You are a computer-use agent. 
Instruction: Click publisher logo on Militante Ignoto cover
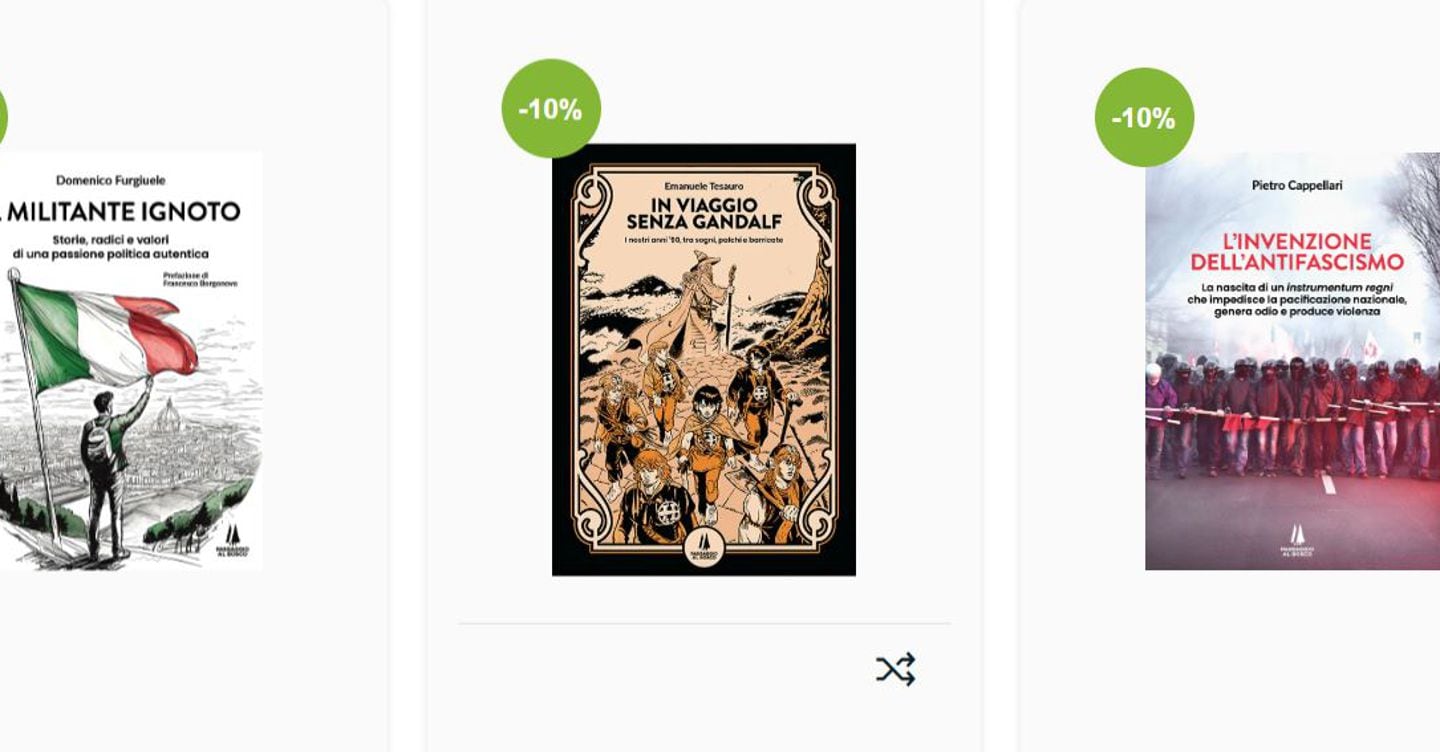232,540
